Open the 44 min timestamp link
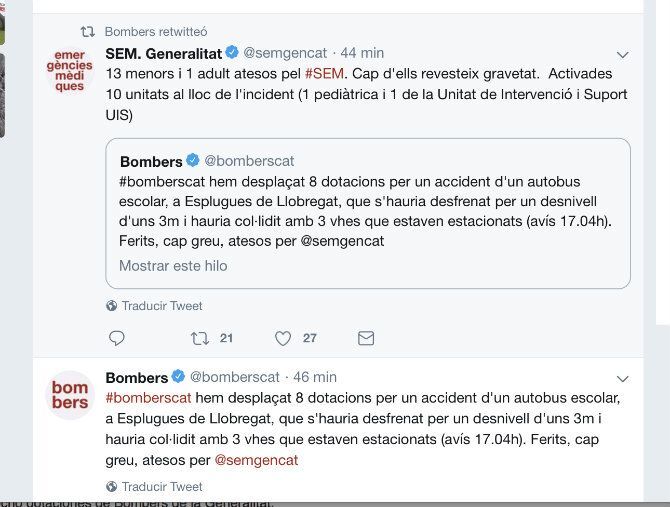This screenshot has height=507, width=670. (362, 52)
